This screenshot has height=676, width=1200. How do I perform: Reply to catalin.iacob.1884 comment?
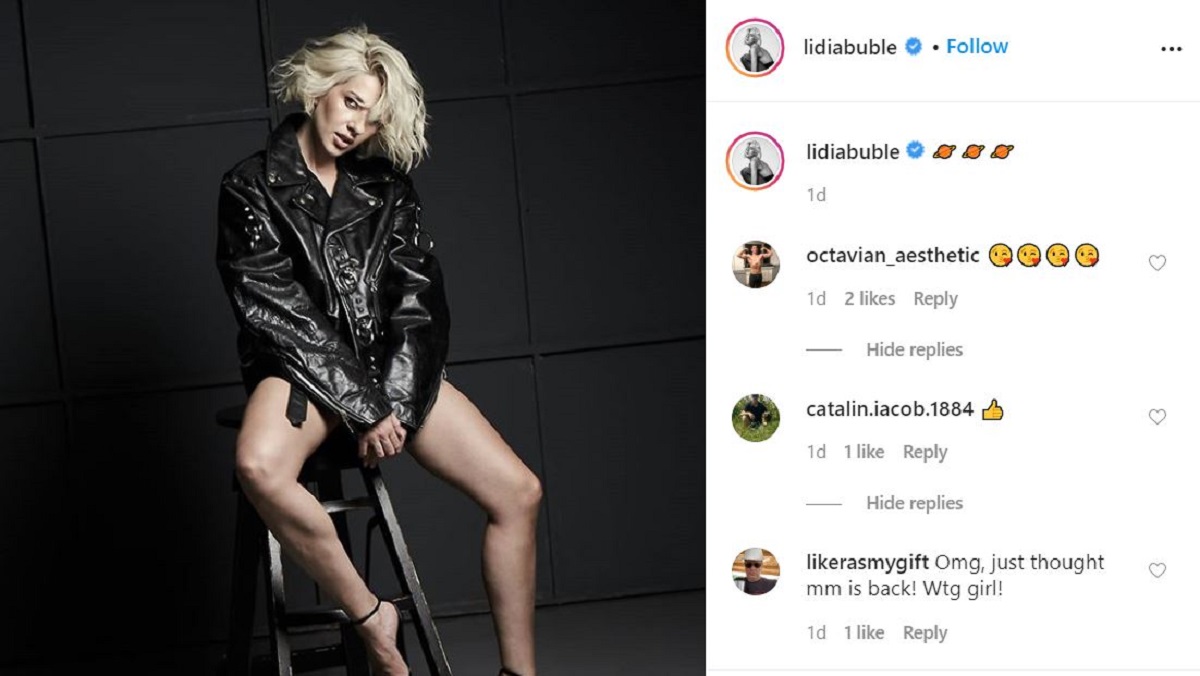click(x=925, y=452)
